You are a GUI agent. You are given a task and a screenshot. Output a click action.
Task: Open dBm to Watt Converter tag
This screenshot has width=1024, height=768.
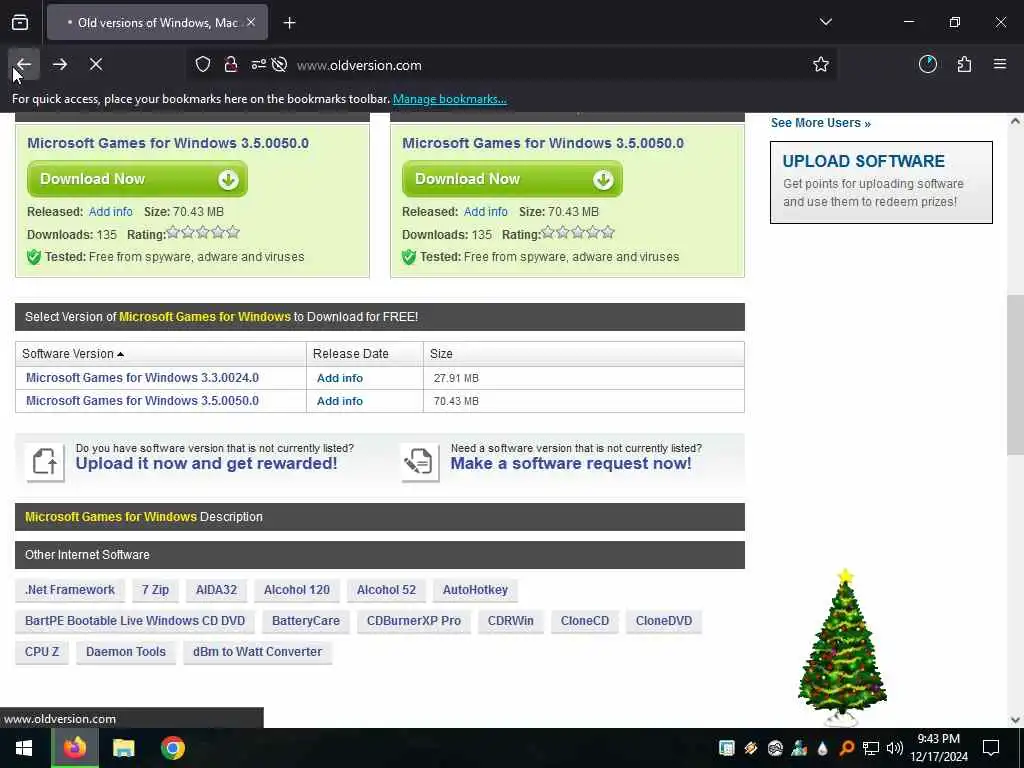257,652
